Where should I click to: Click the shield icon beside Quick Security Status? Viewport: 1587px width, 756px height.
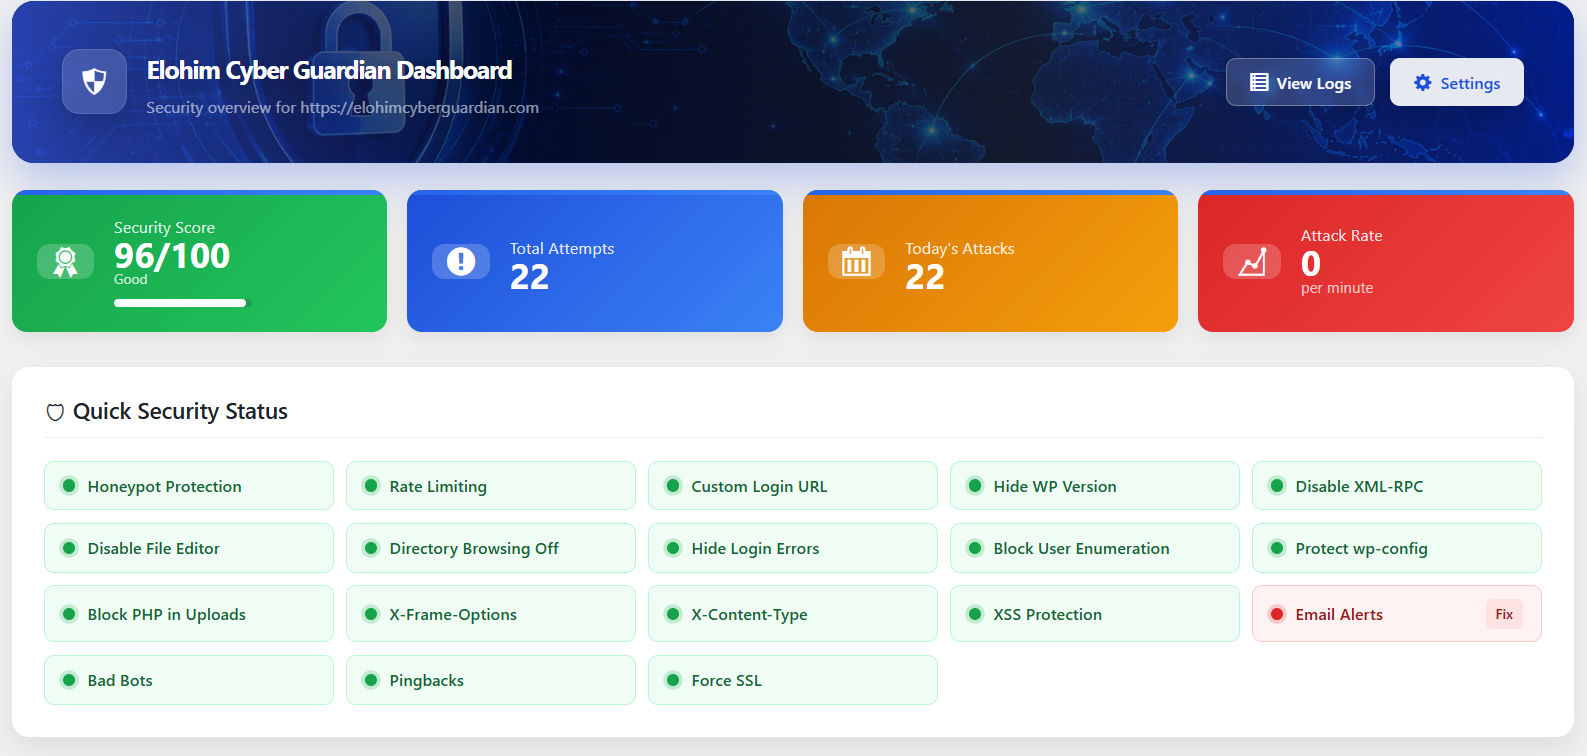coord(55,412)
